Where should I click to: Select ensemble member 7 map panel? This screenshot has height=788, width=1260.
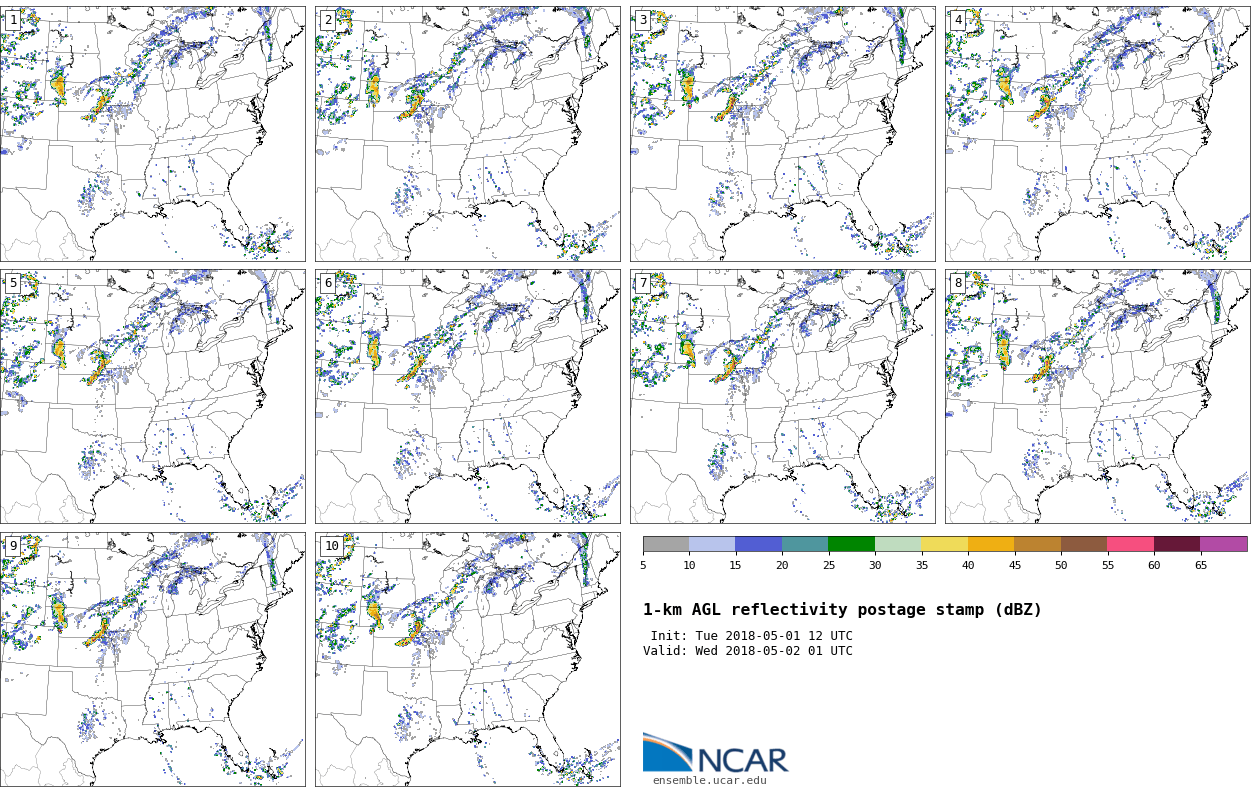click(783, 396)
